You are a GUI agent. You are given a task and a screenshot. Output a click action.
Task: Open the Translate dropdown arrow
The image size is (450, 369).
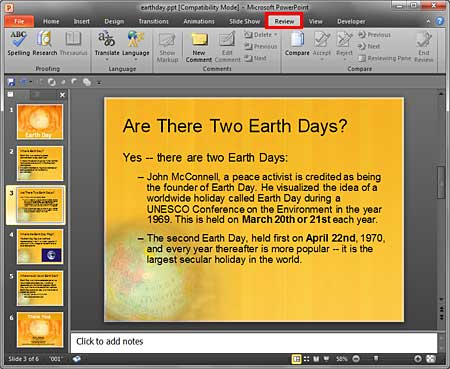coord(107,60)
